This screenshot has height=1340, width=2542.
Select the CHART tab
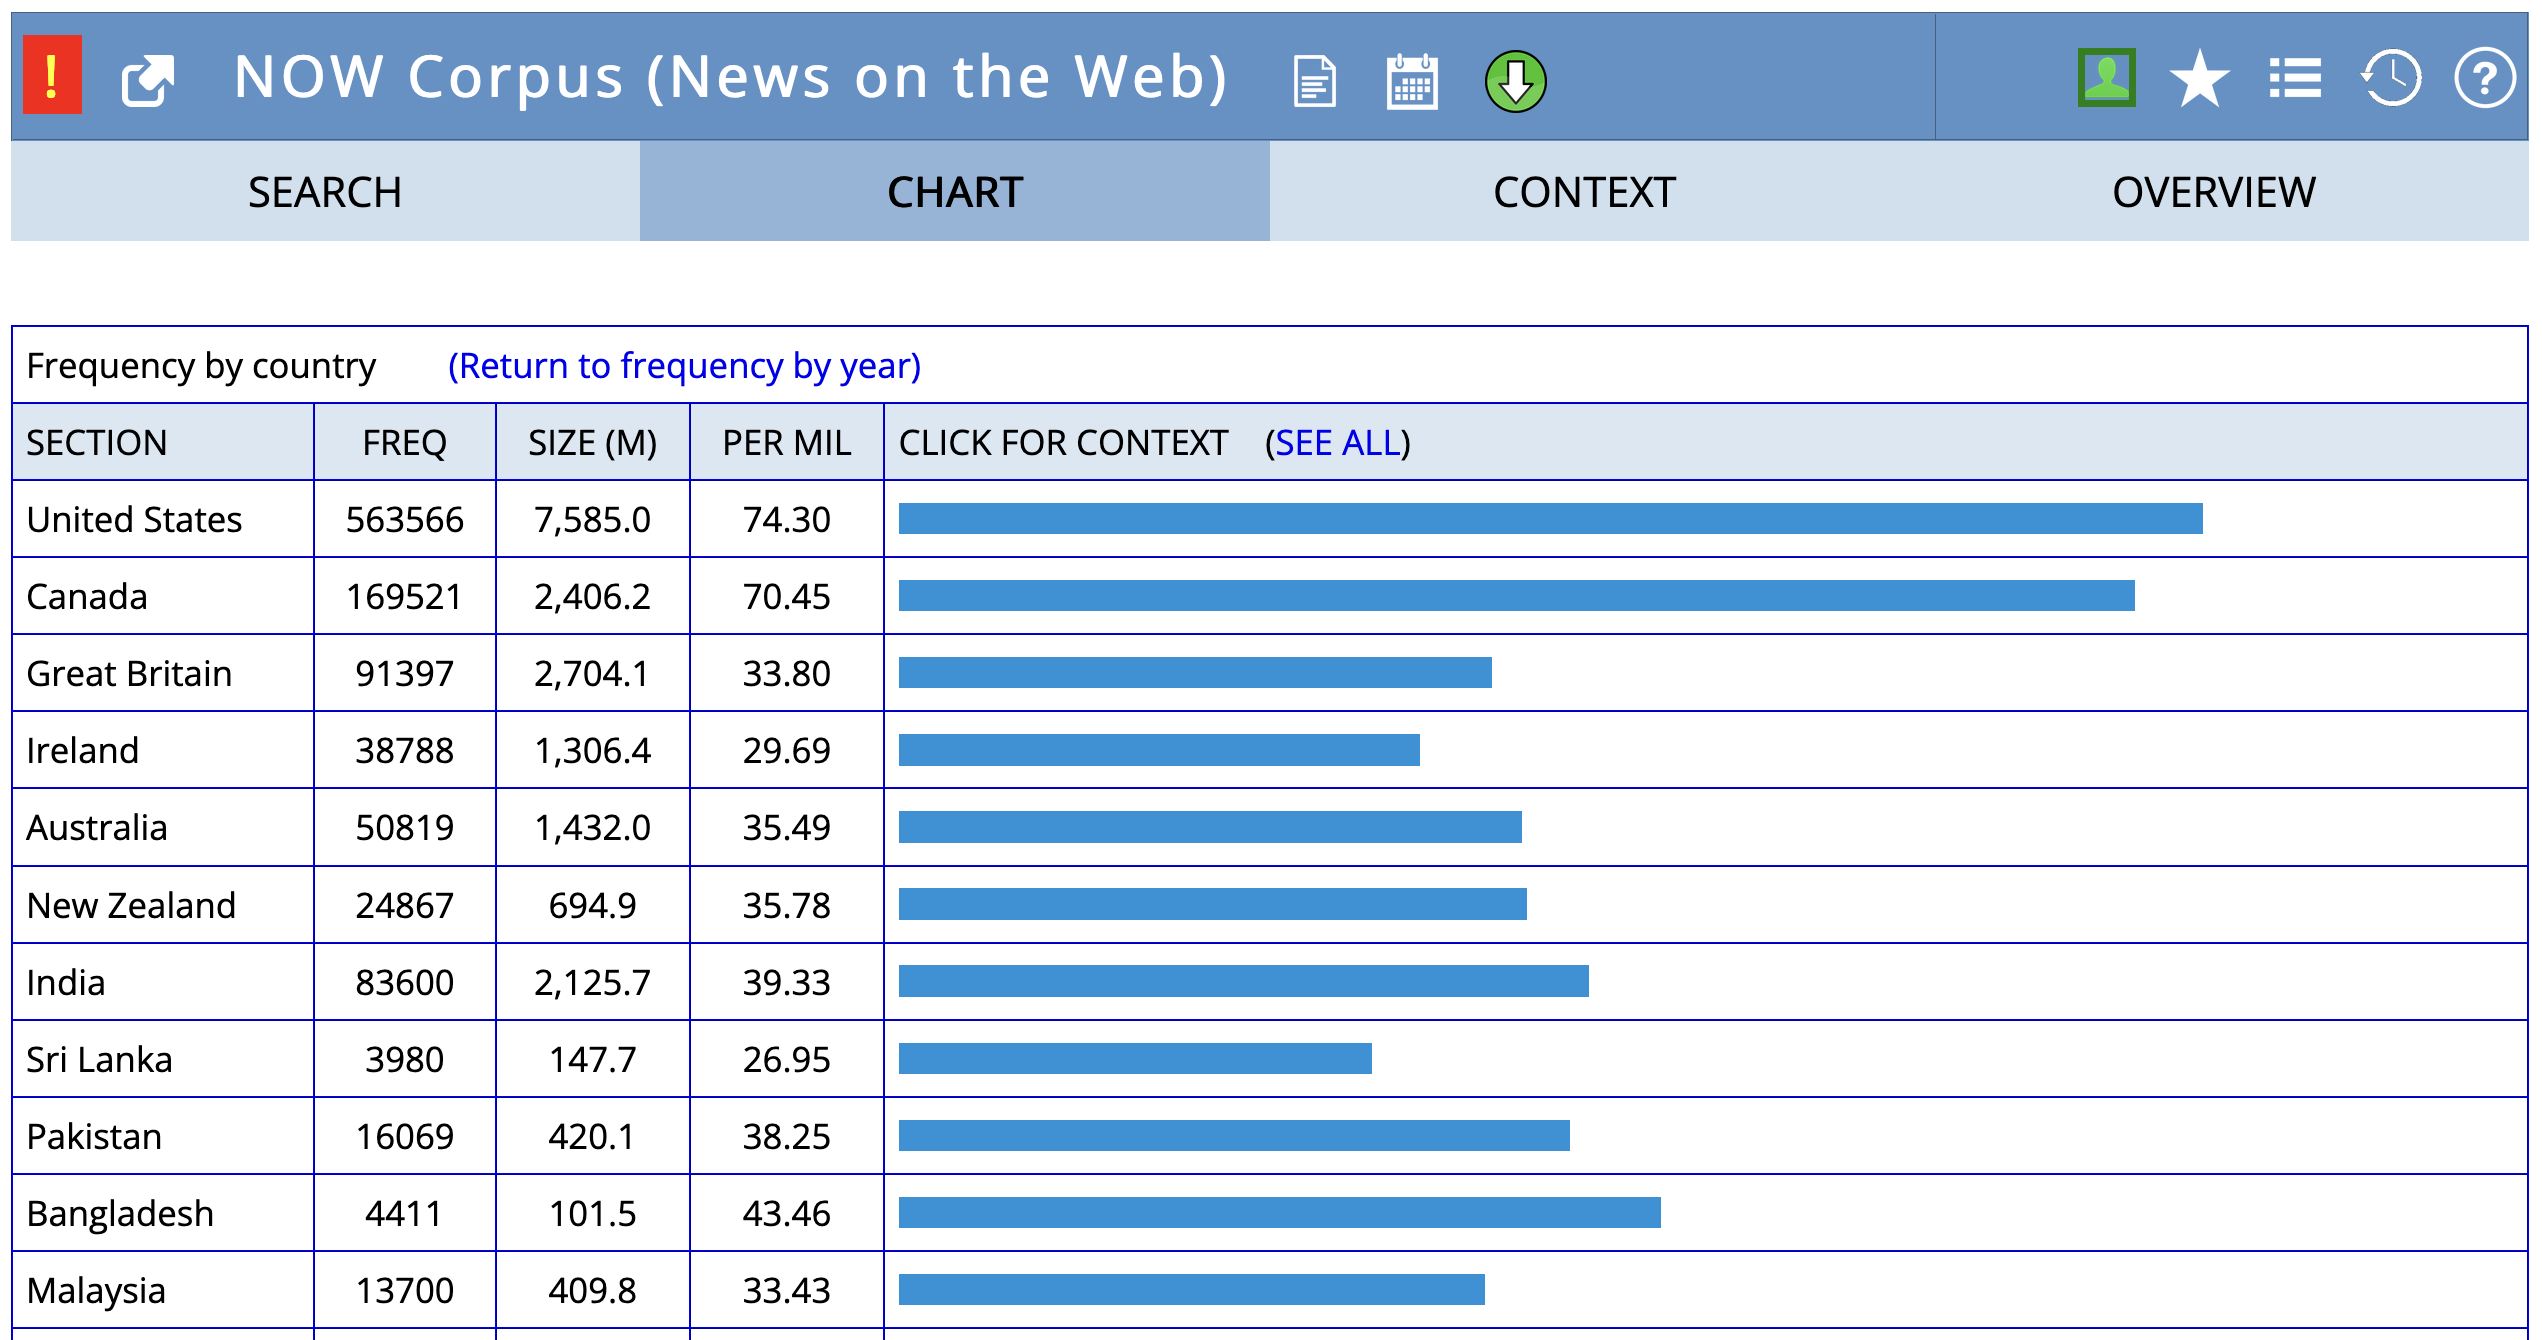pyautogui.click(x=955, y=192)
